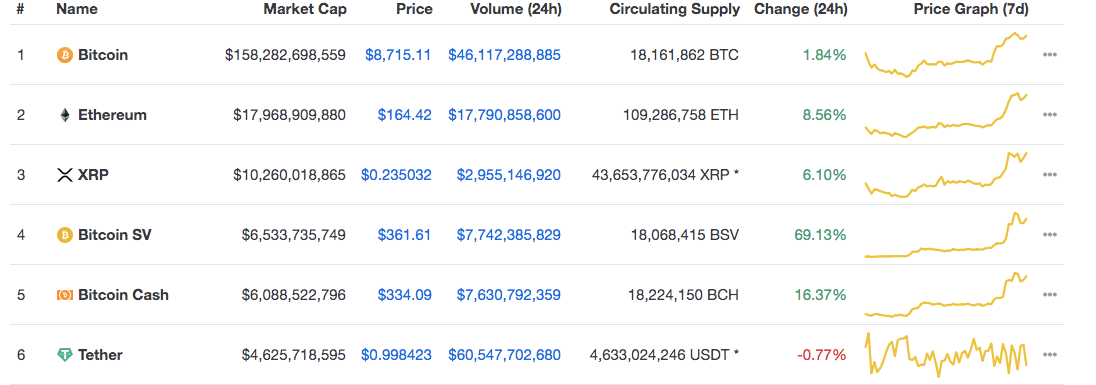1096x385 pixels.
Task: Click the Ethereum diamond logo icon
Action: [x=64, y=115]
